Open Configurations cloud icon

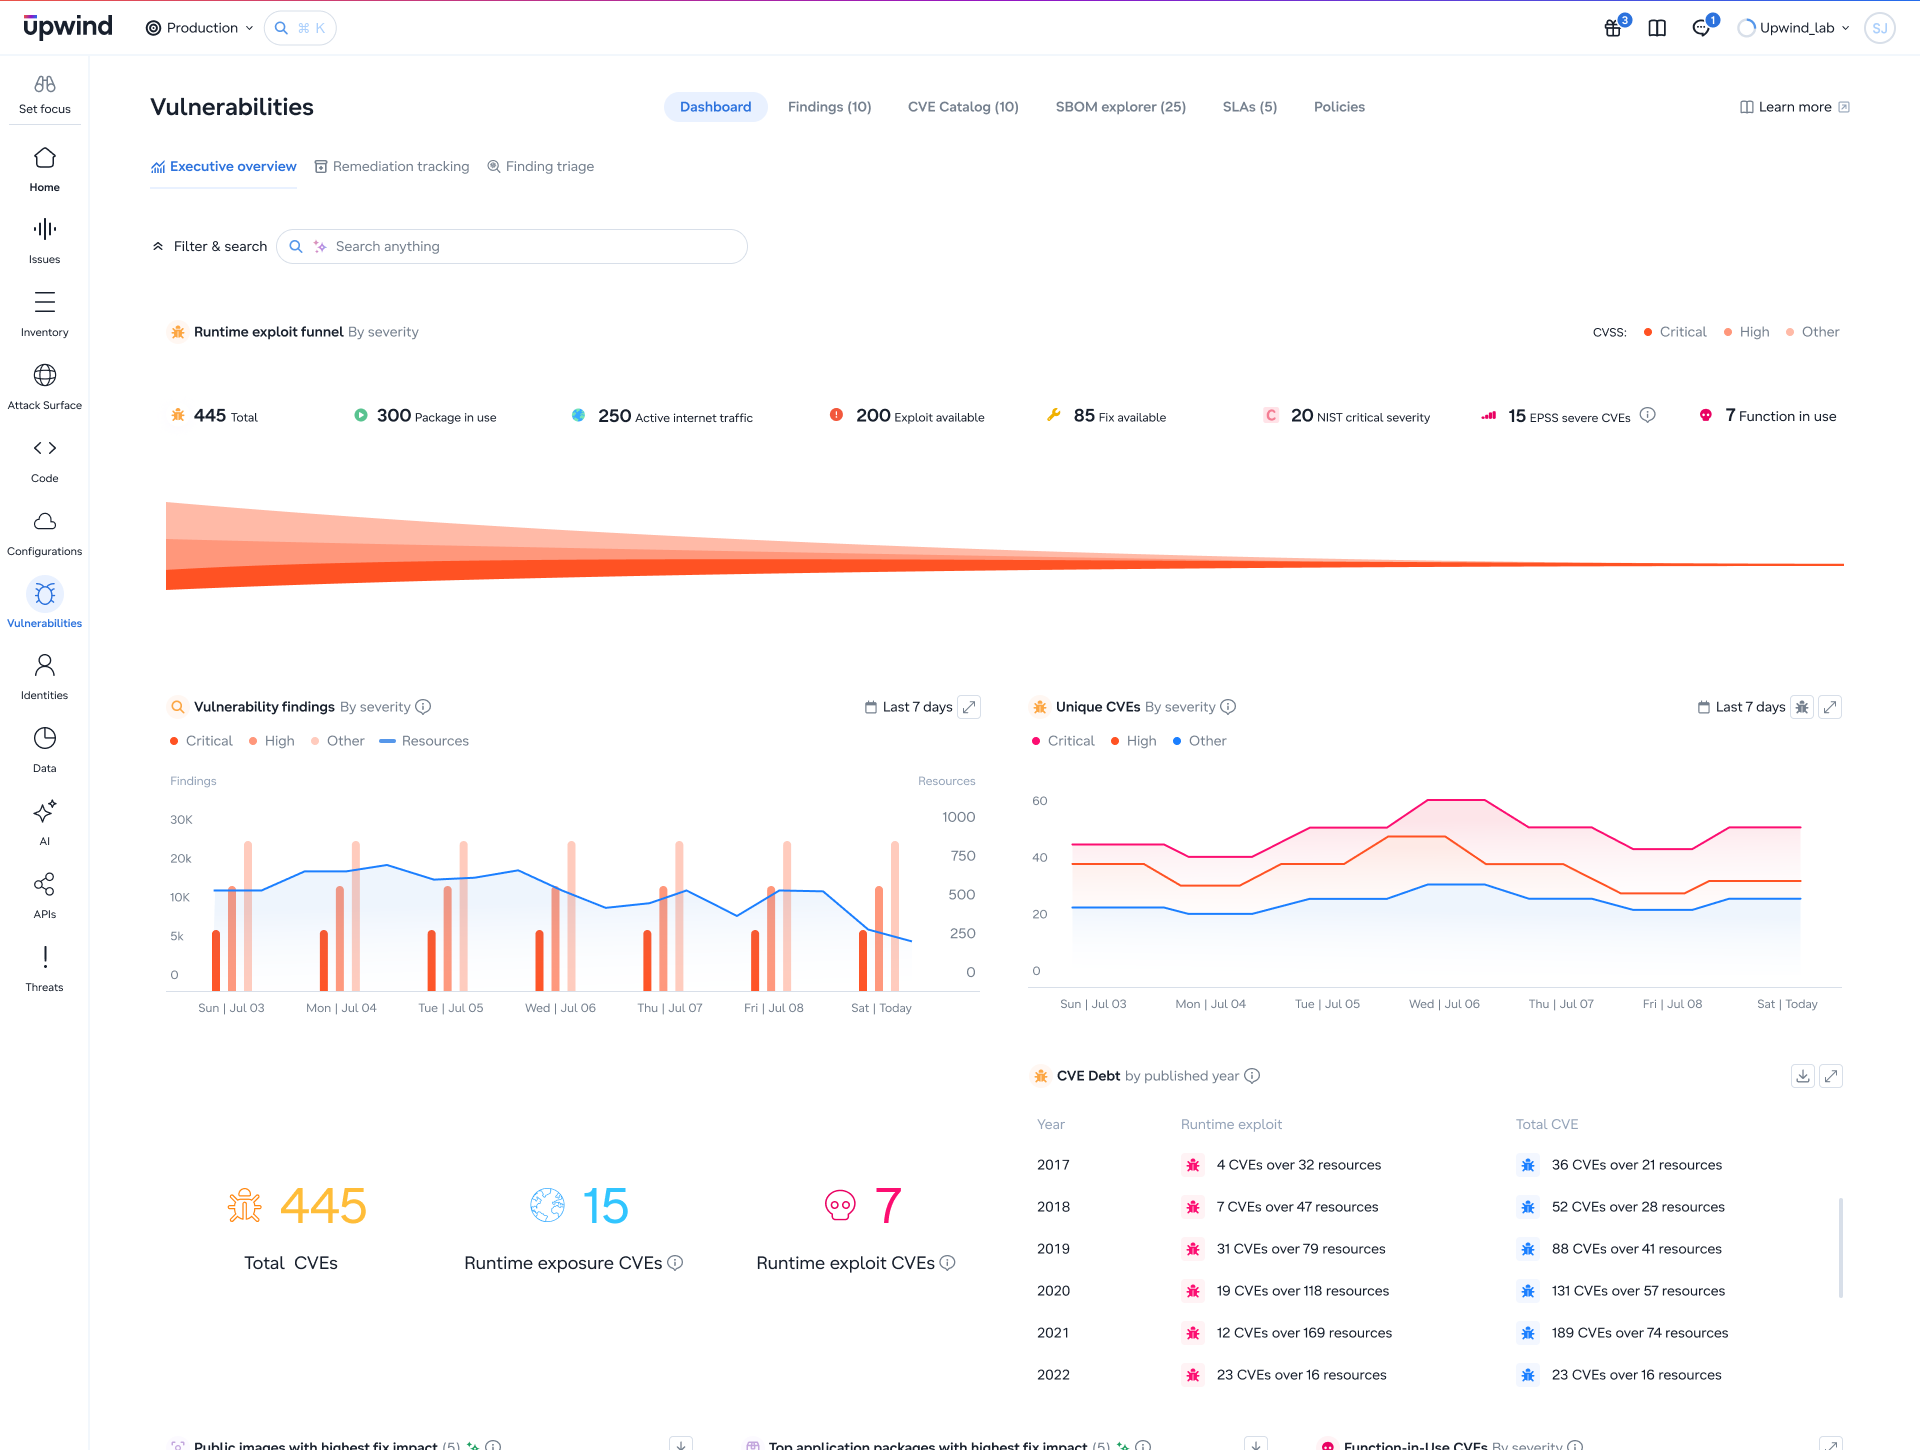click(x=45, y=521)
